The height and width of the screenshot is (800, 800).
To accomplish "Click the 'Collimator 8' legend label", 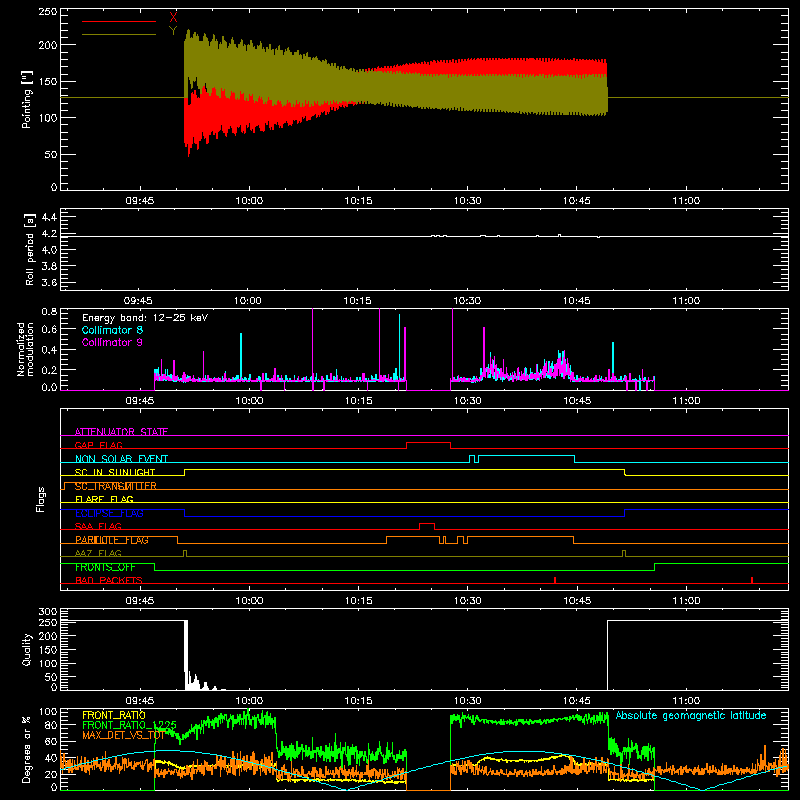I will (x=112, y=330).
